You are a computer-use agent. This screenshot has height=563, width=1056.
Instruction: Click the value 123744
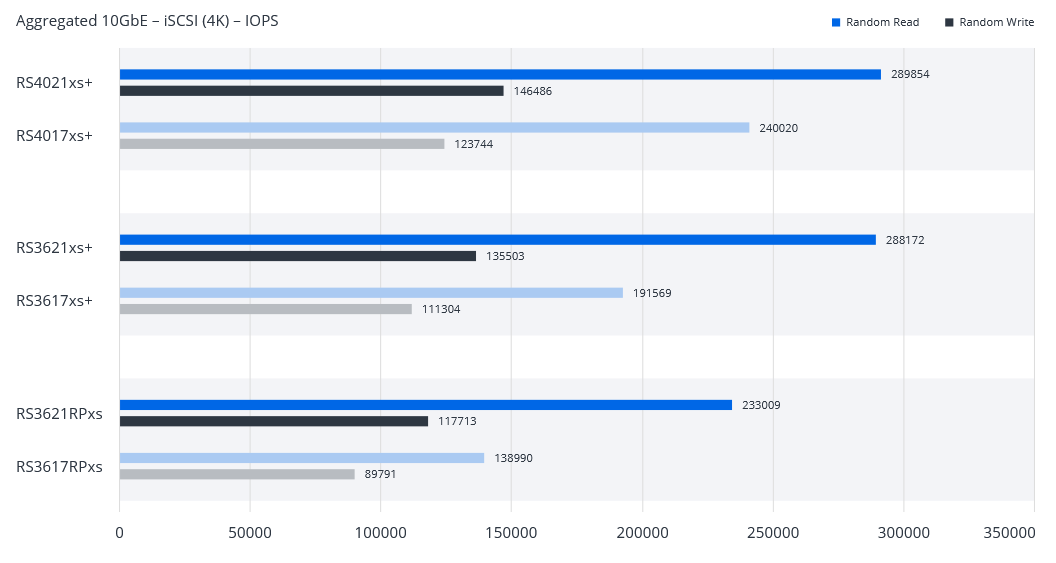pyautogui.click(x=473, y=144)
